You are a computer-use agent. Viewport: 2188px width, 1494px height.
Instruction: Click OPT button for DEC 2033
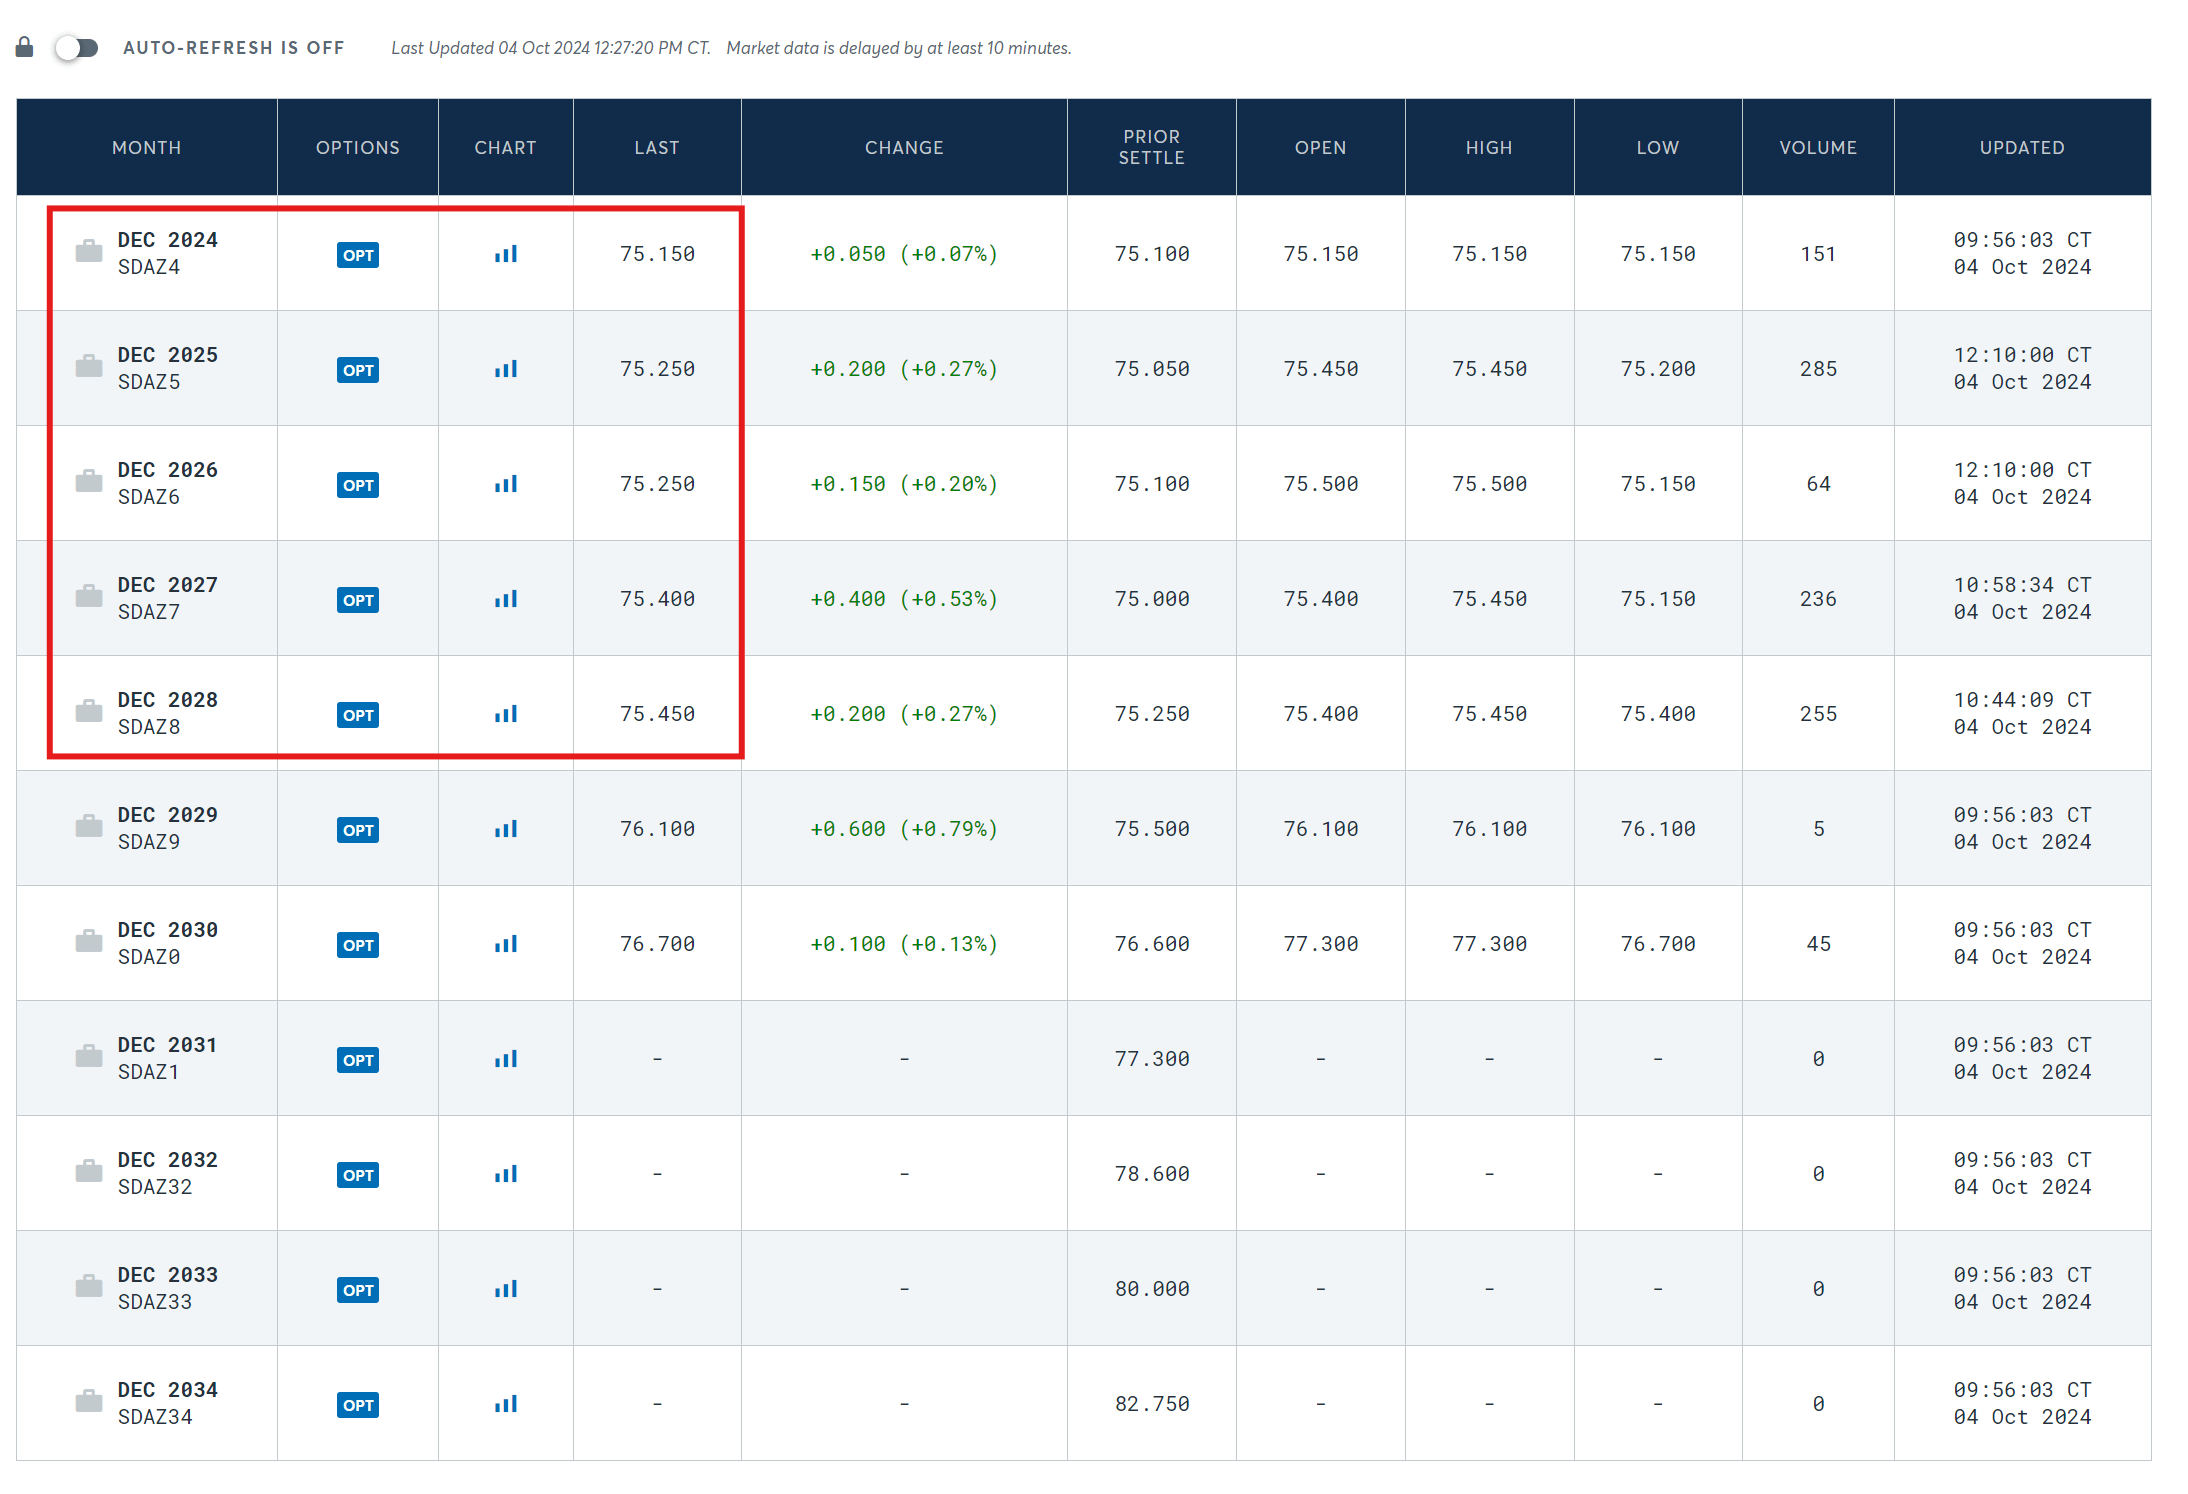[358, 1290]
